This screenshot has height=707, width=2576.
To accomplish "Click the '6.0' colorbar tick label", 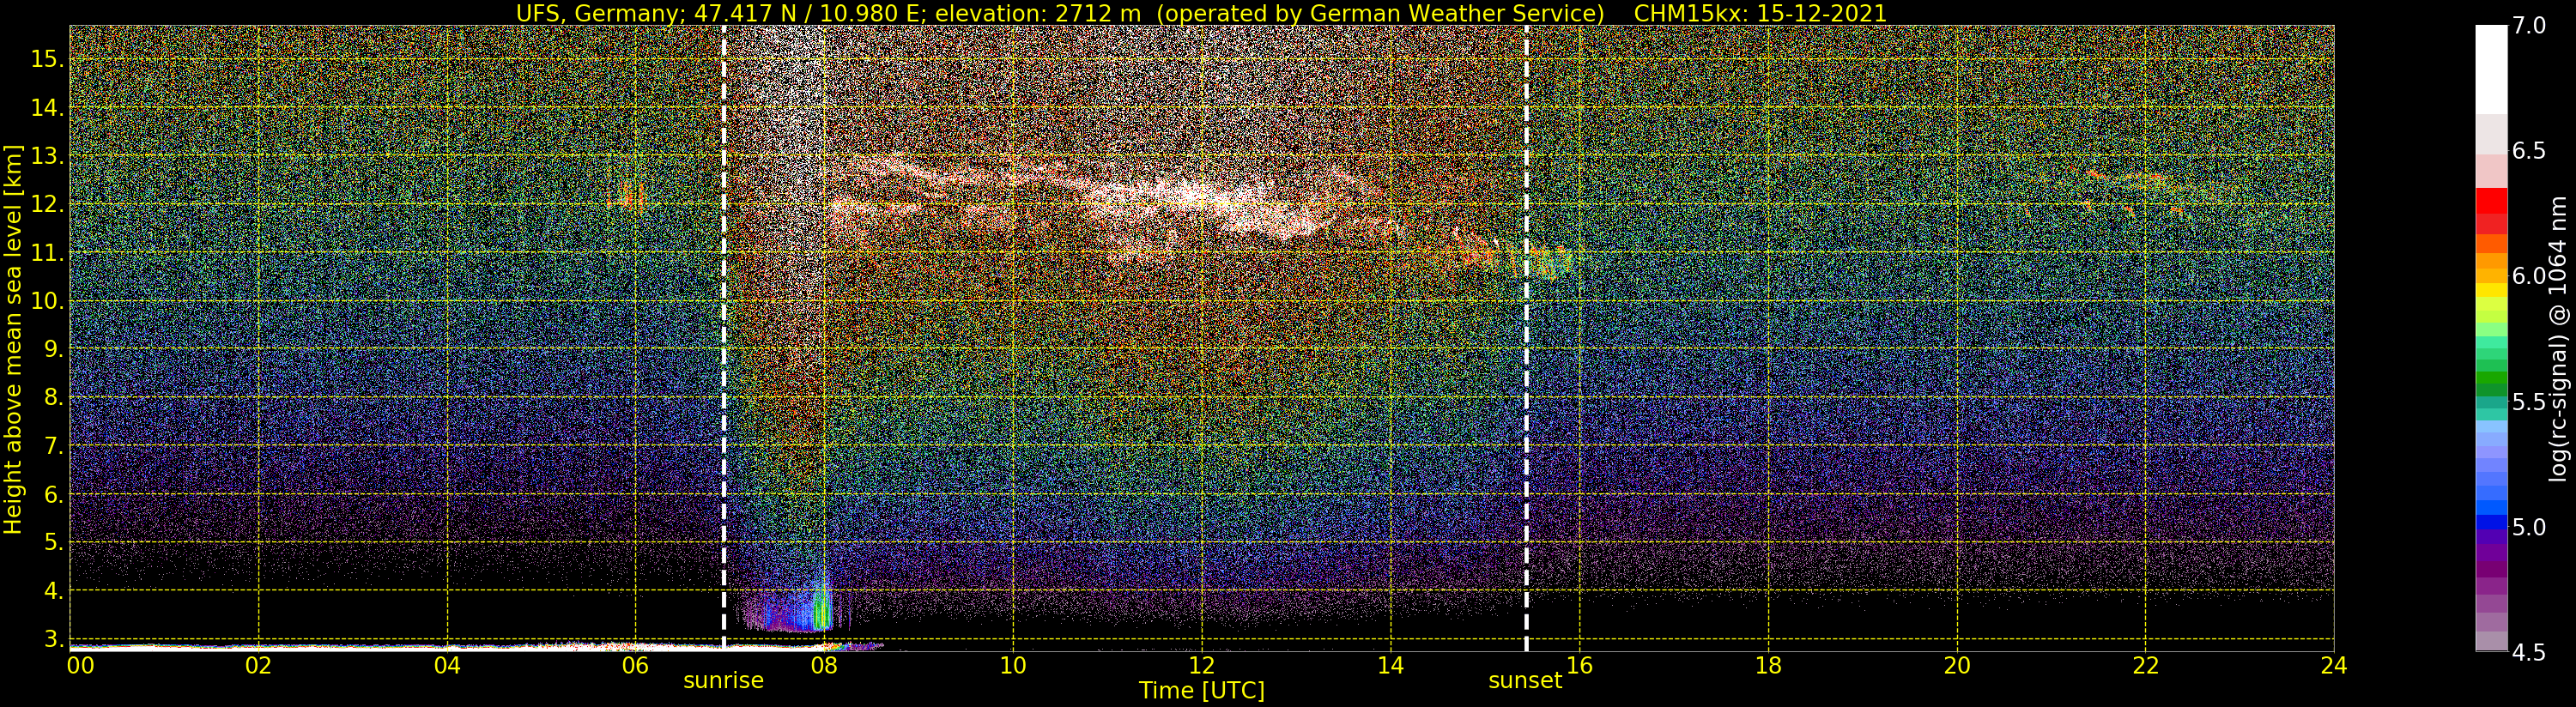I will tap(2527, 276).
